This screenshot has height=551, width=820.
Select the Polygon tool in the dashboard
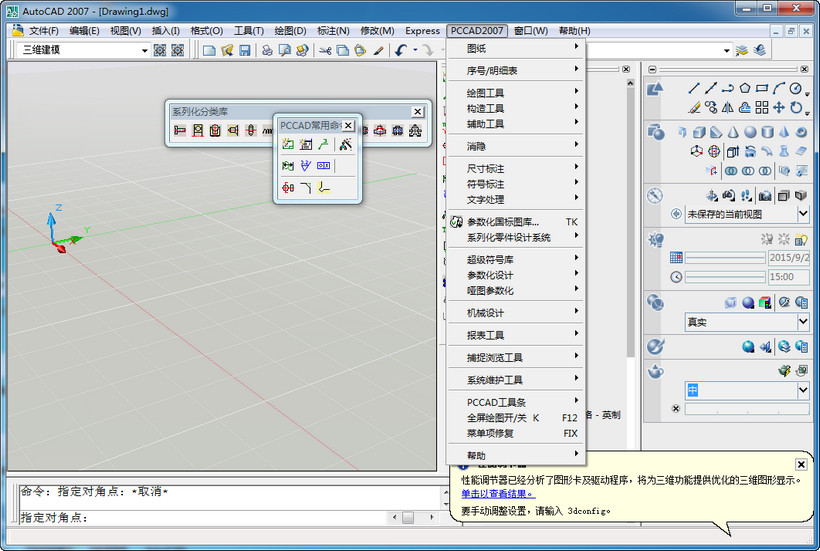coord(744,88)
